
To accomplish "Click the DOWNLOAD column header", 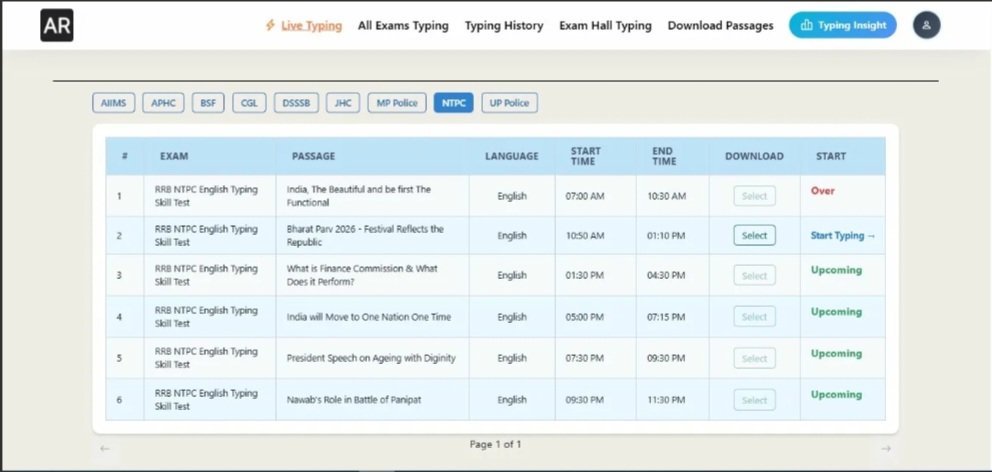I will 754,156.
